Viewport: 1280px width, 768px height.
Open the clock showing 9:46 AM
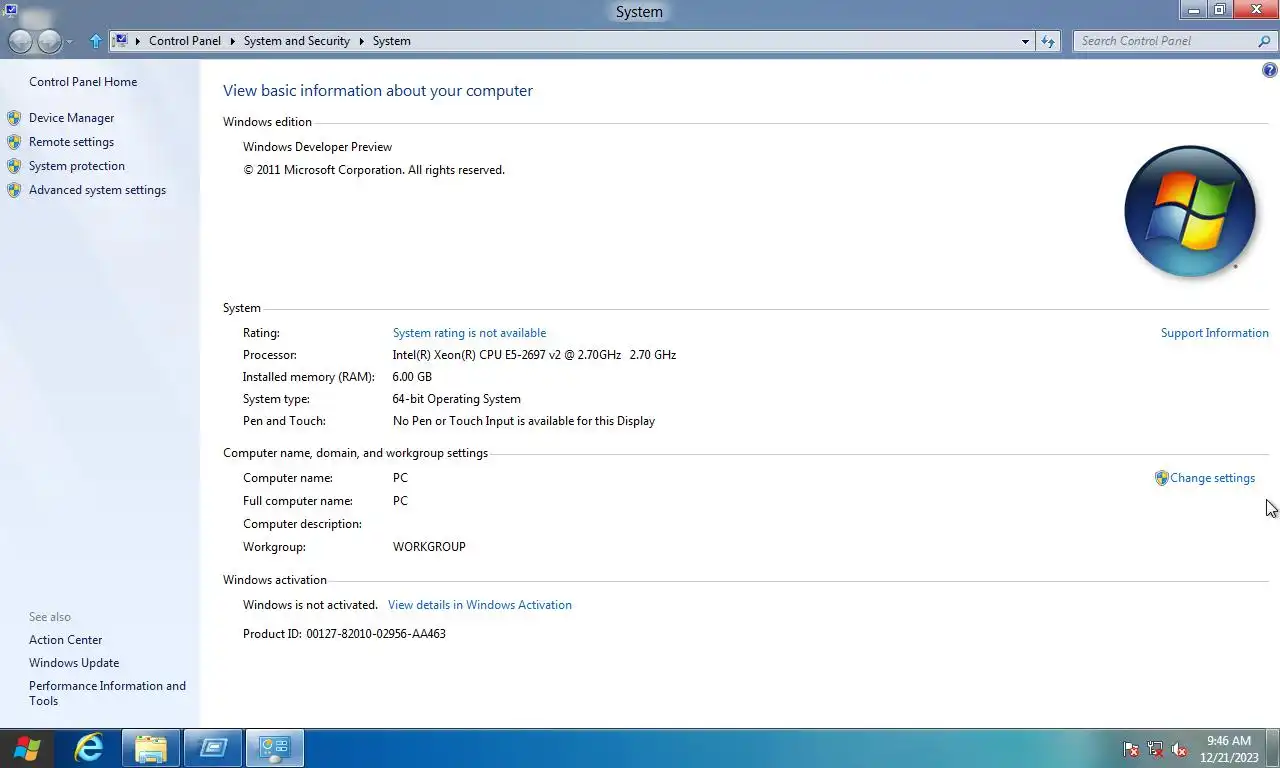1229,749
